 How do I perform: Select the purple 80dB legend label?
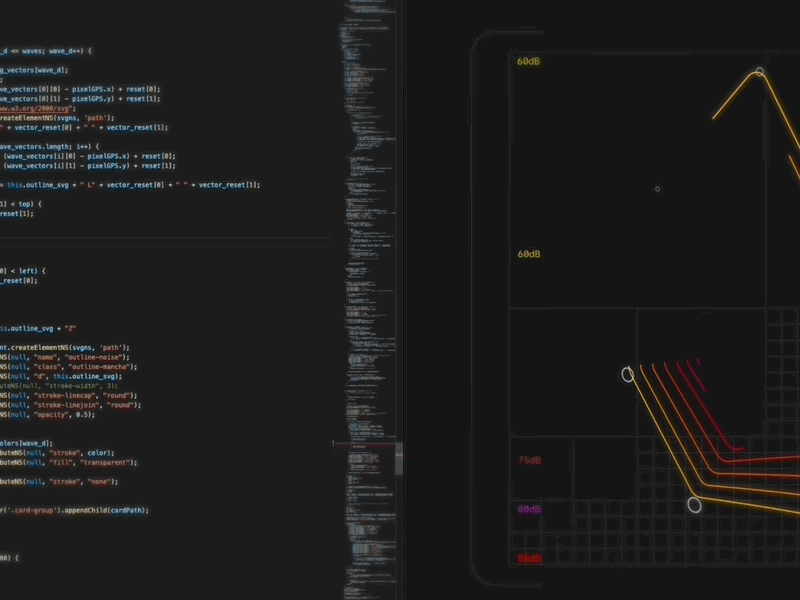(529, 509)
